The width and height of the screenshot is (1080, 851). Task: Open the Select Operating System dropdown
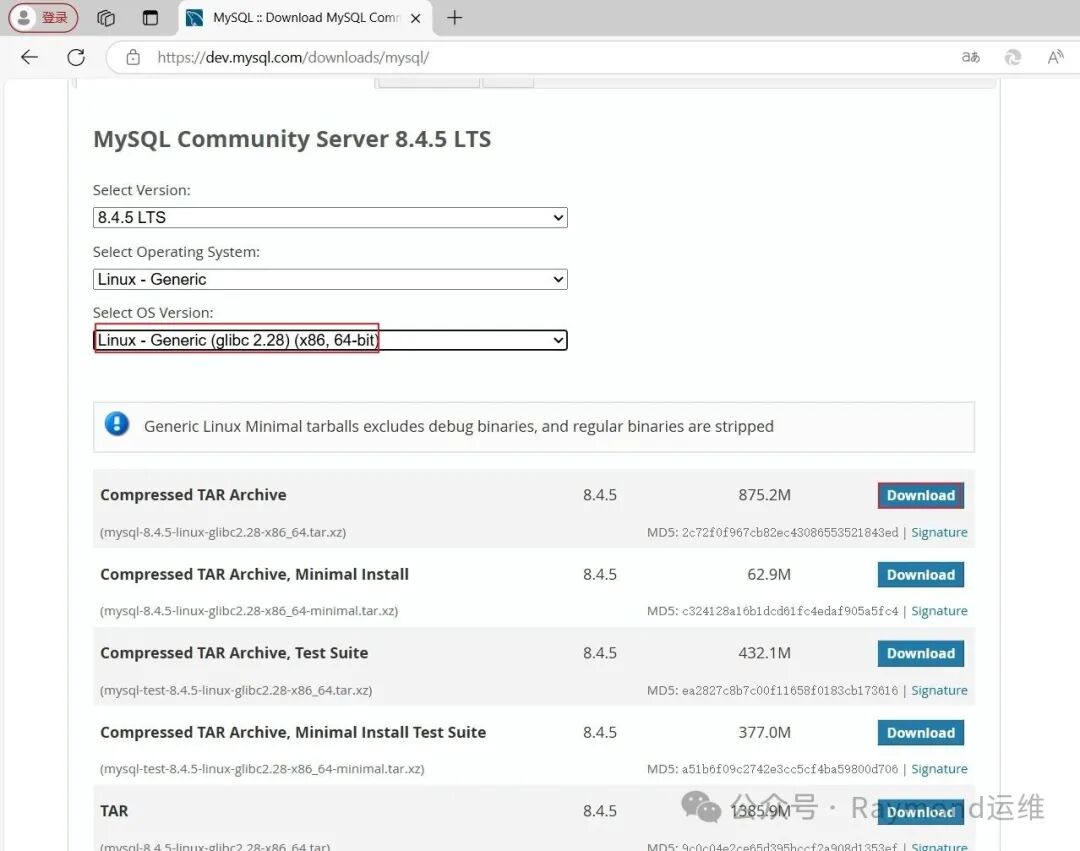[x=330, y=280]
